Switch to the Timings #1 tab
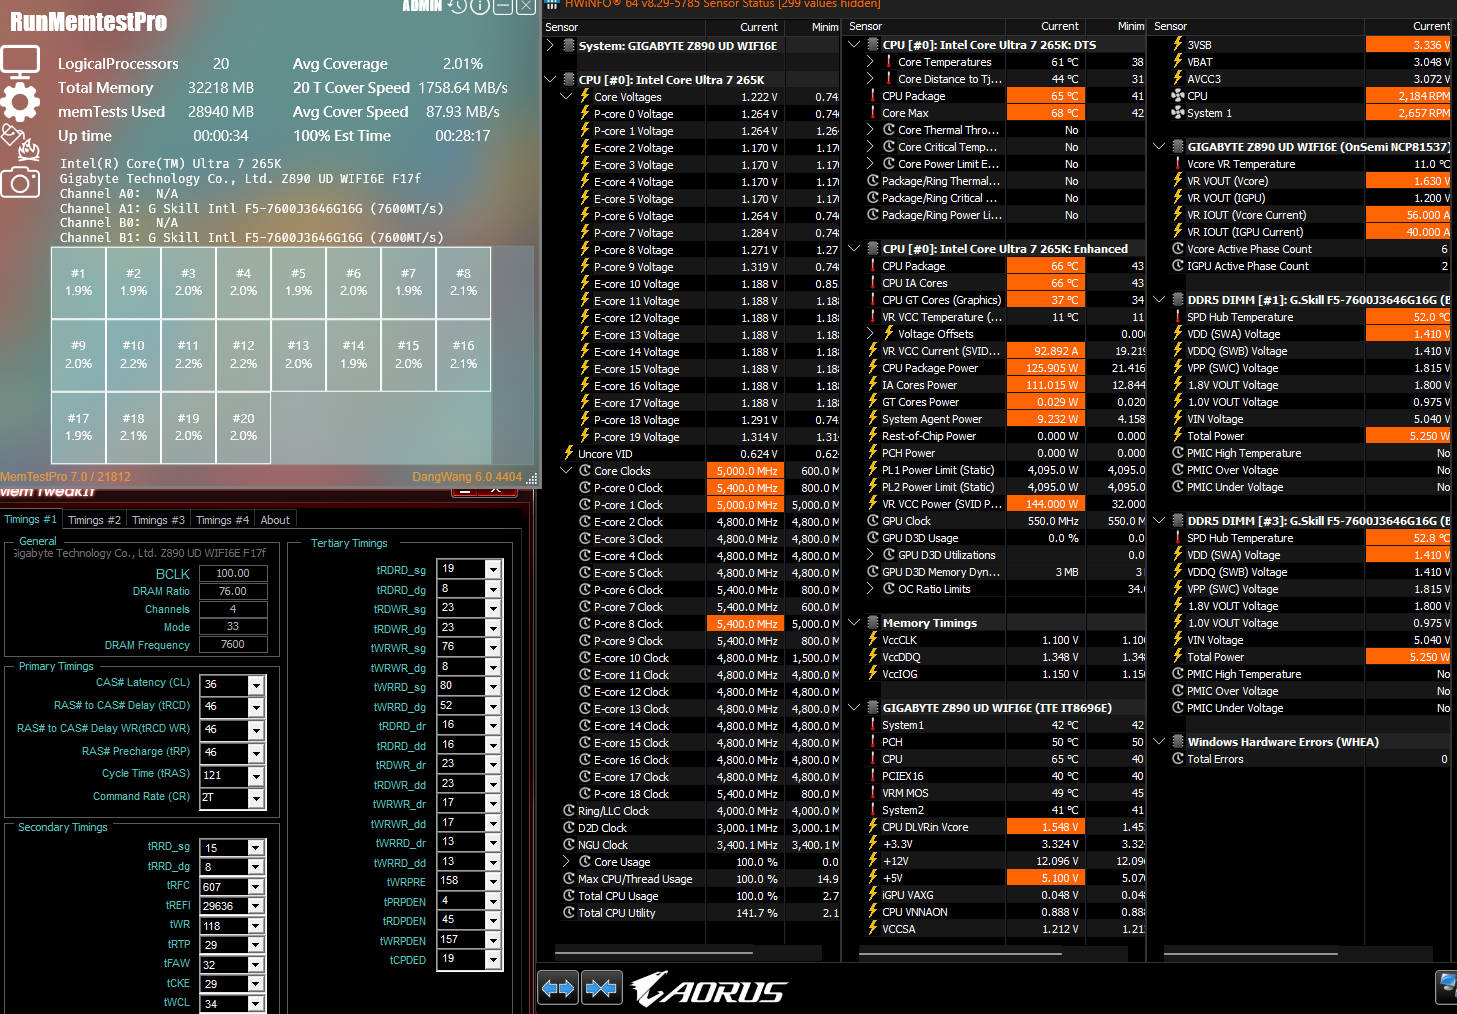 pos(31,519)
